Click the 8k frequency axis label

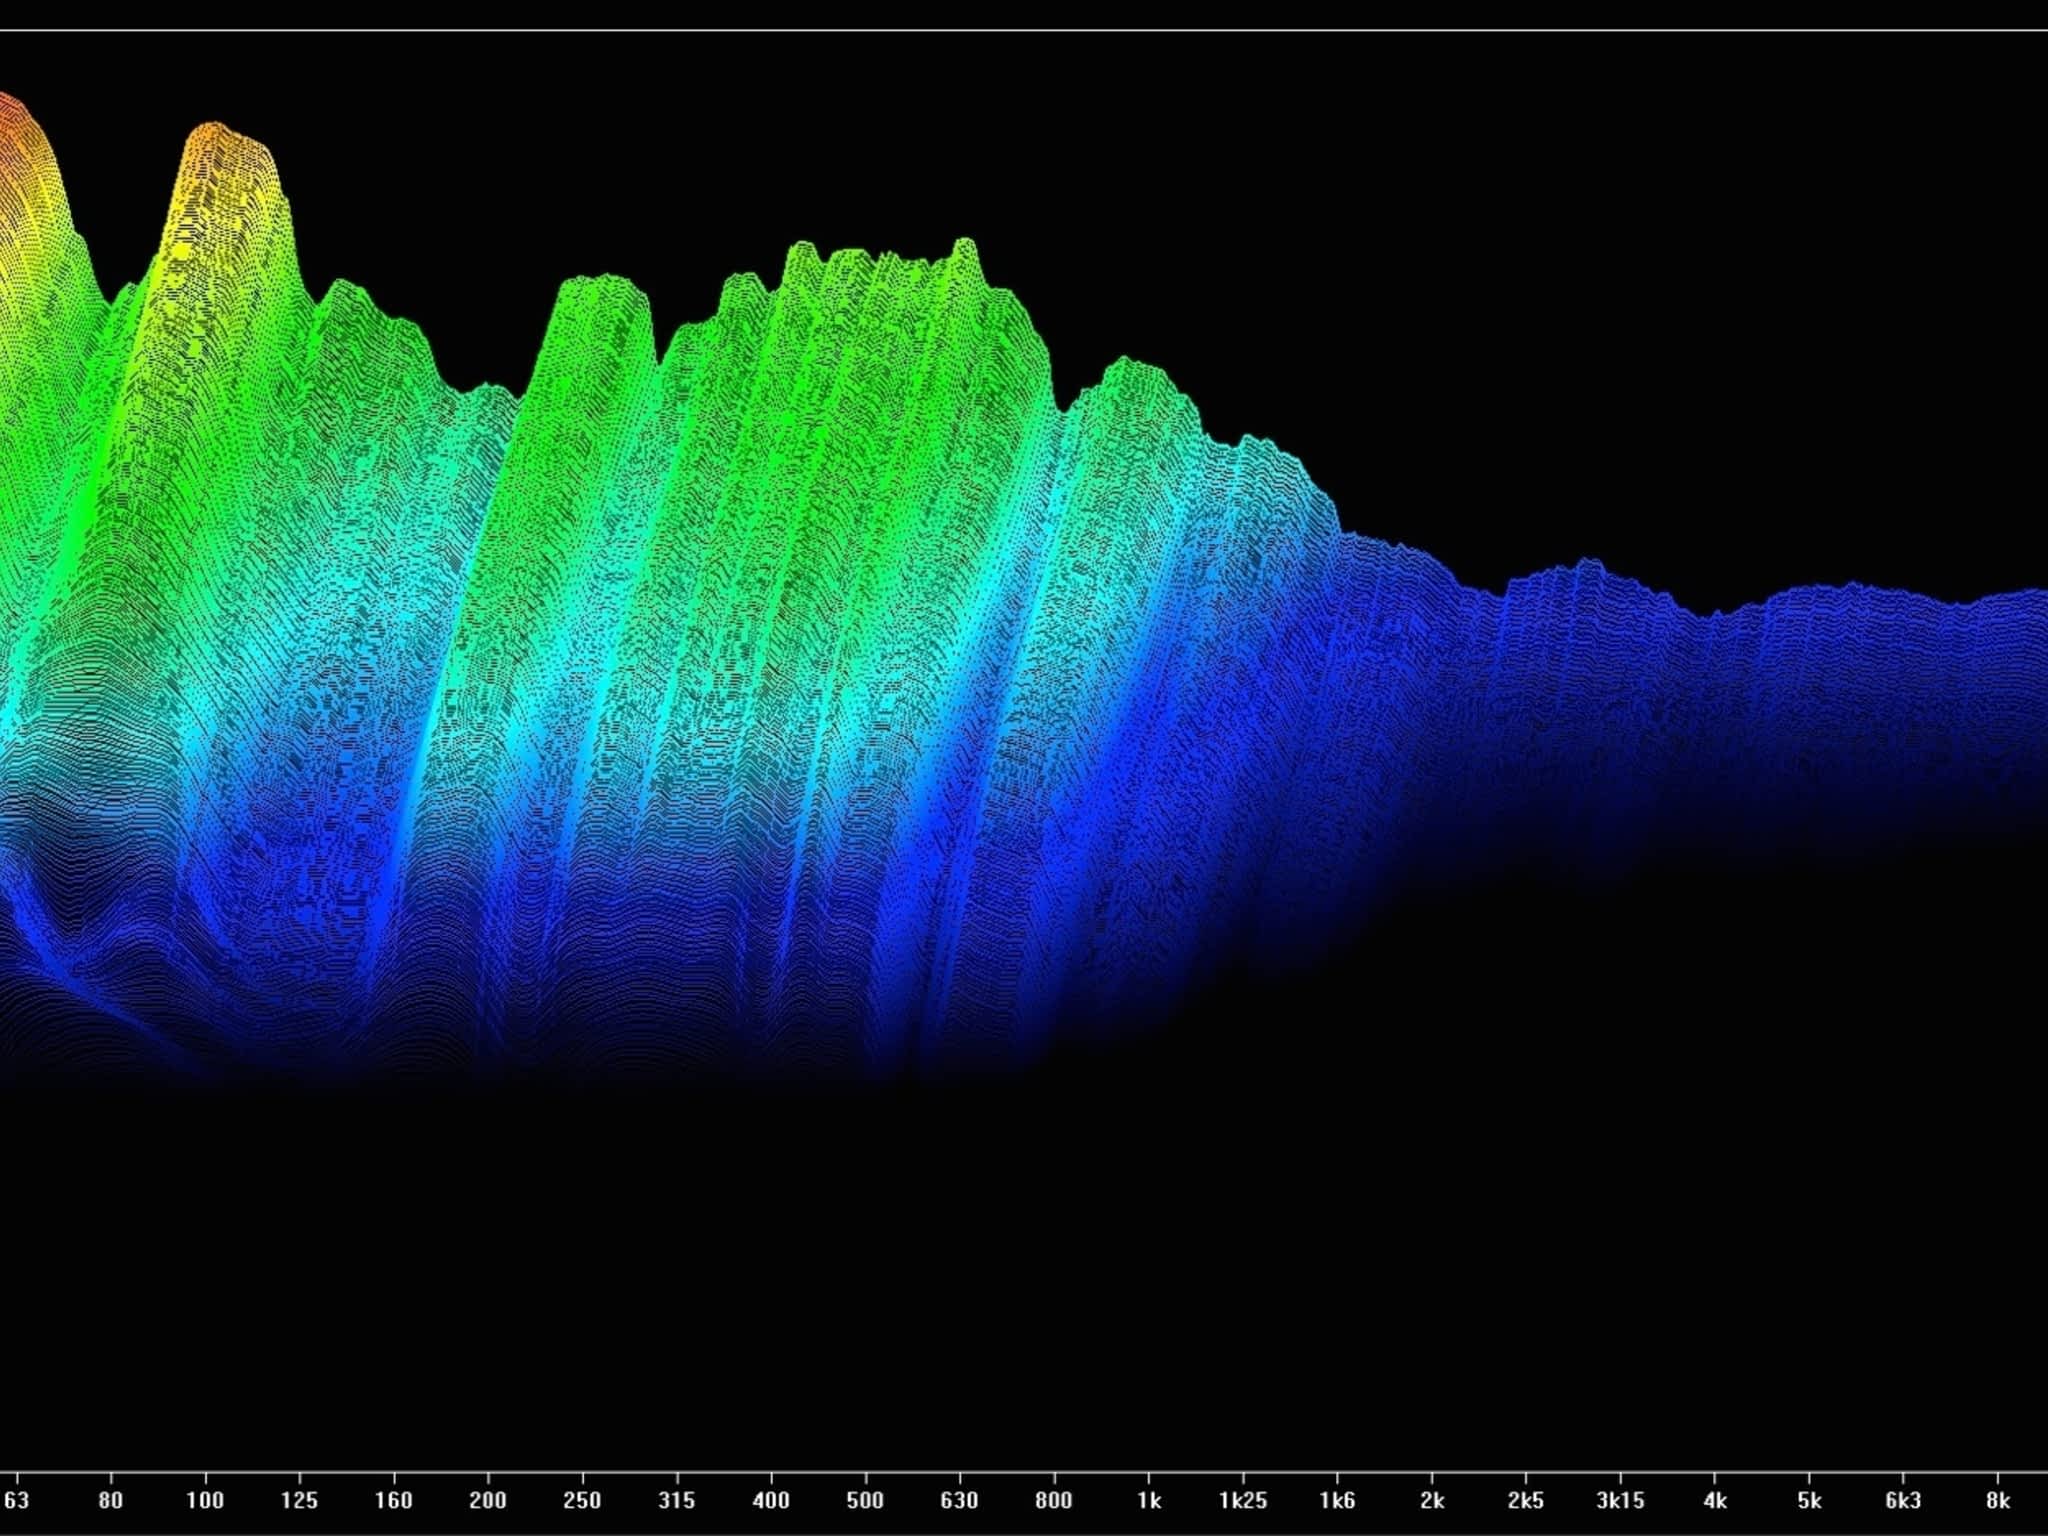pos(1998,1501)
